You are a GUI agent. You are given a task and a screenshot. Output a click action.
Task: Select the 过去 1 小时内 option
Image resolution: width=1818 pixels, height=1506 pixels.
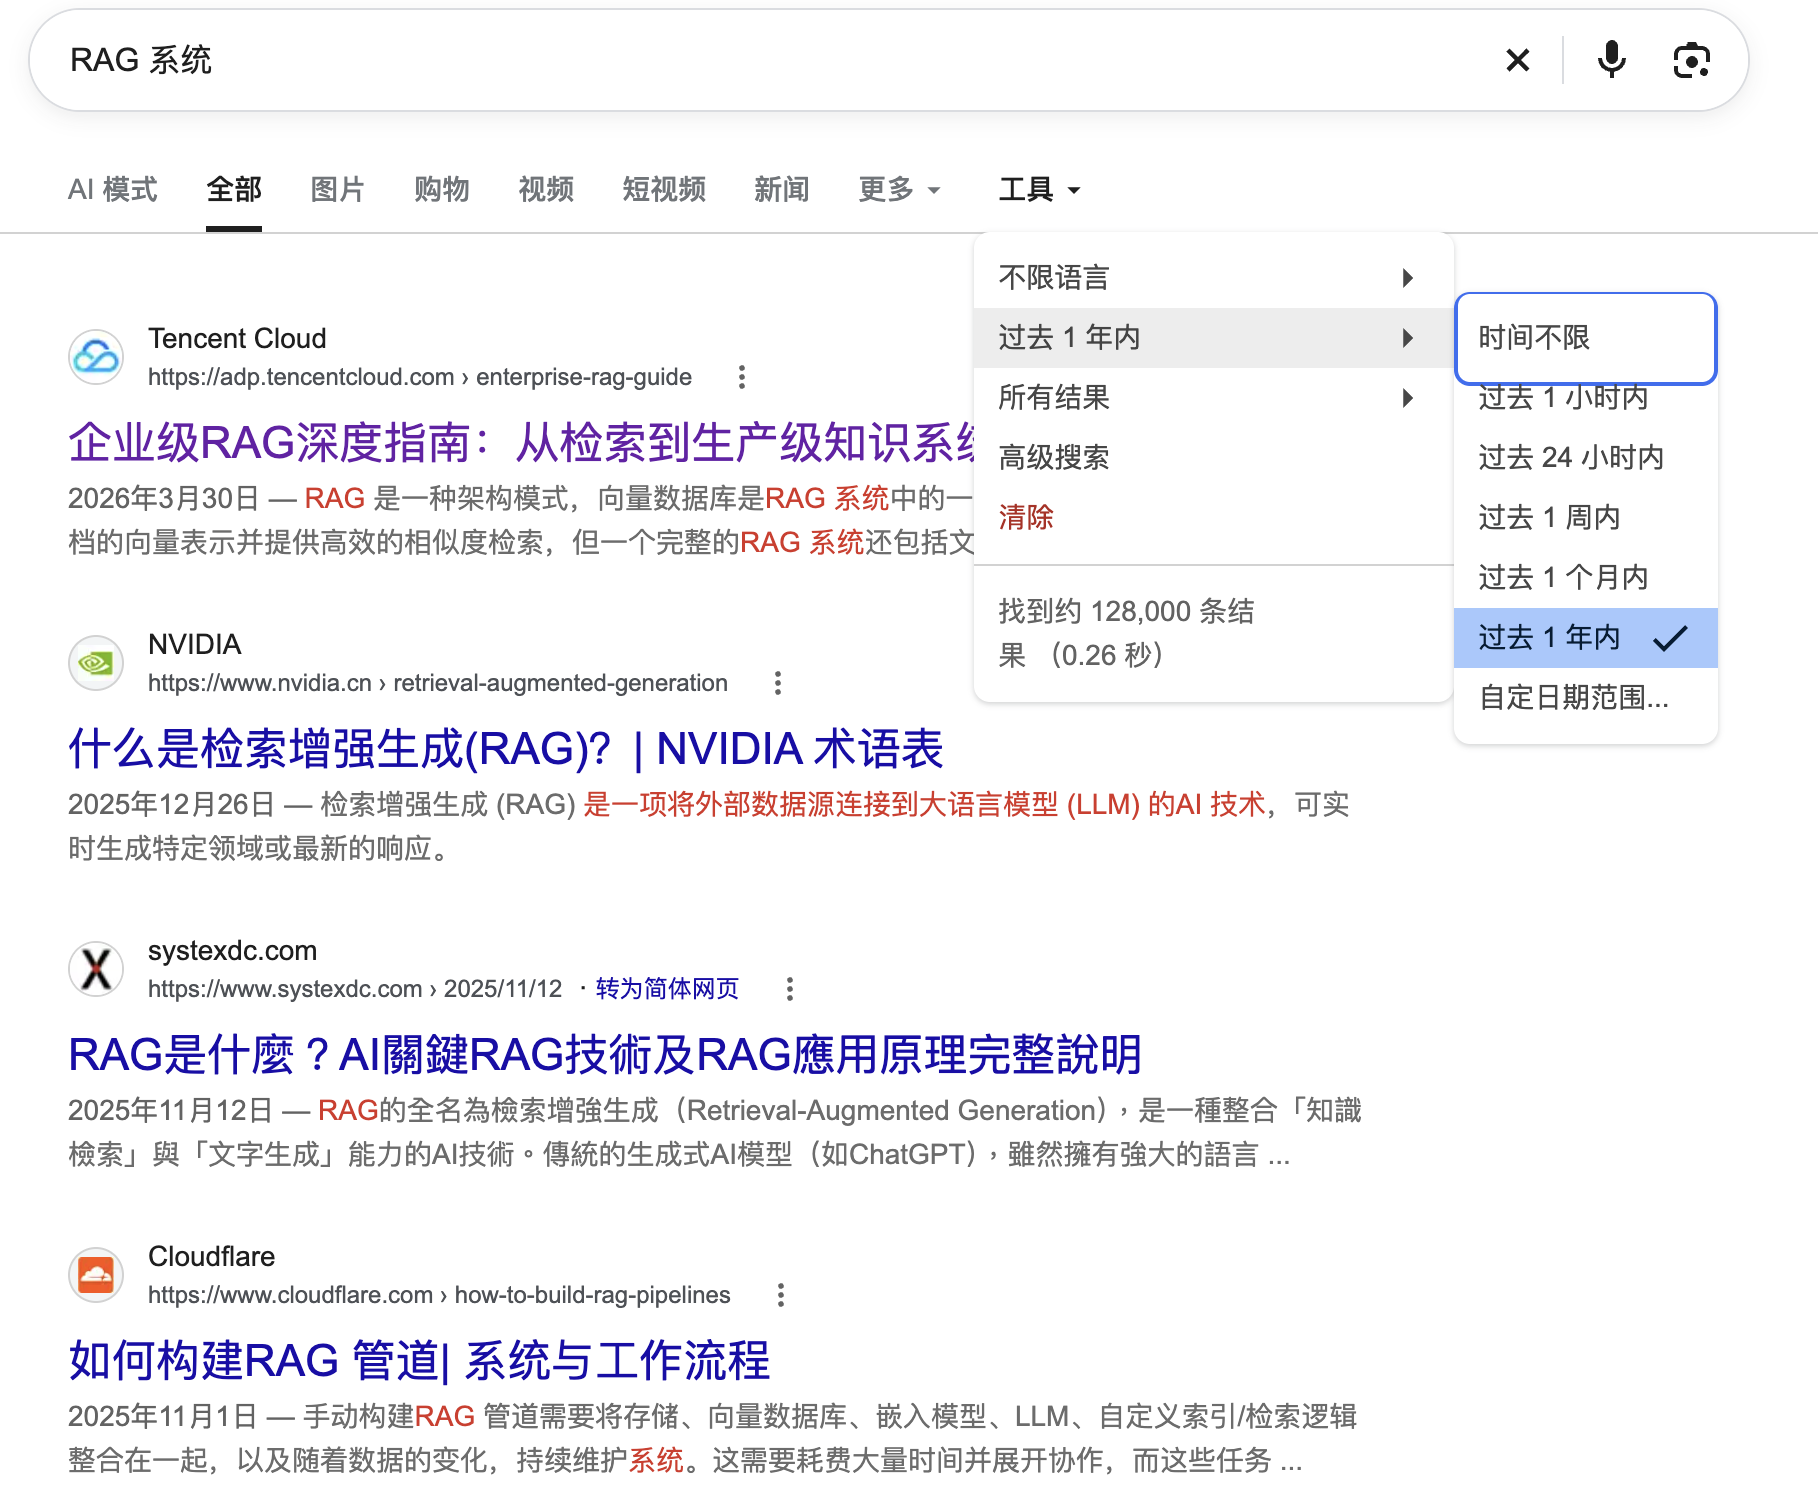click(1585, 398)
